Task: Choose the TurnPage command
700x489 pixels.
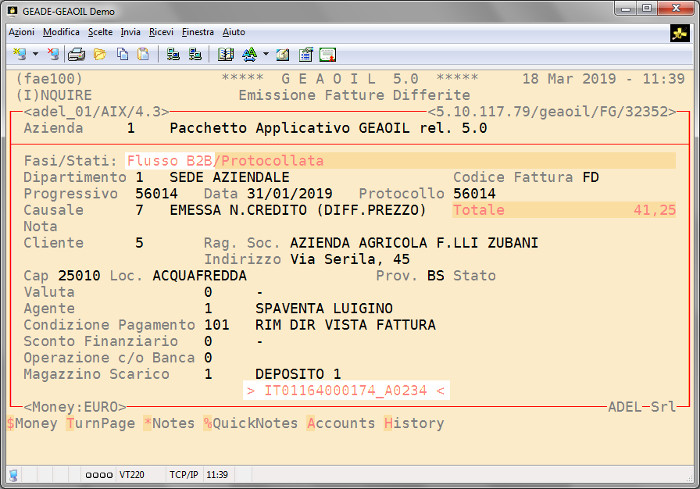Action: (100, 423)
